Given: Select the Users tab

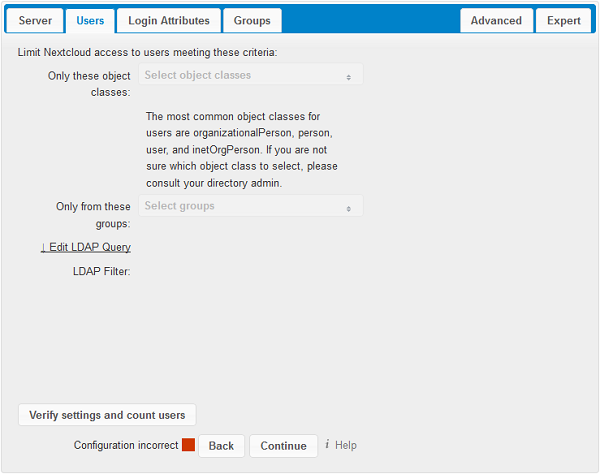Looking at the screenshot, I should 90,21.
